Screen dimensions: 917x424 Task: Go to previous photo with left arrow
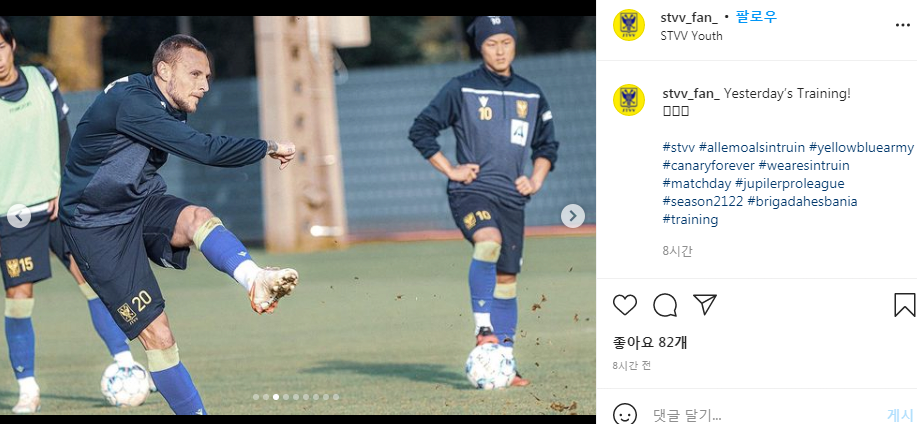(19, 216)
